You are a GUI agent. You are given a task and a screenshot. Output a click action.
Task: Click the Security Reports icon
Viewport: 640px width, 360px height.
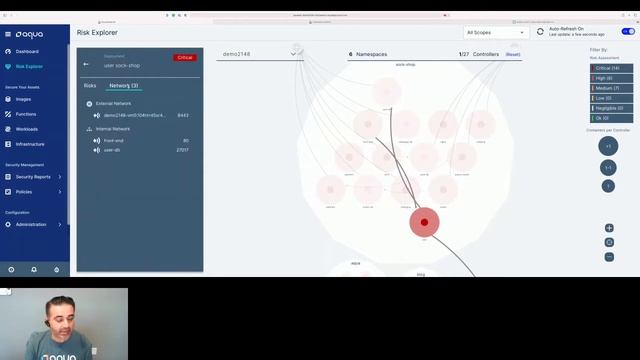[x=8, y=177]
